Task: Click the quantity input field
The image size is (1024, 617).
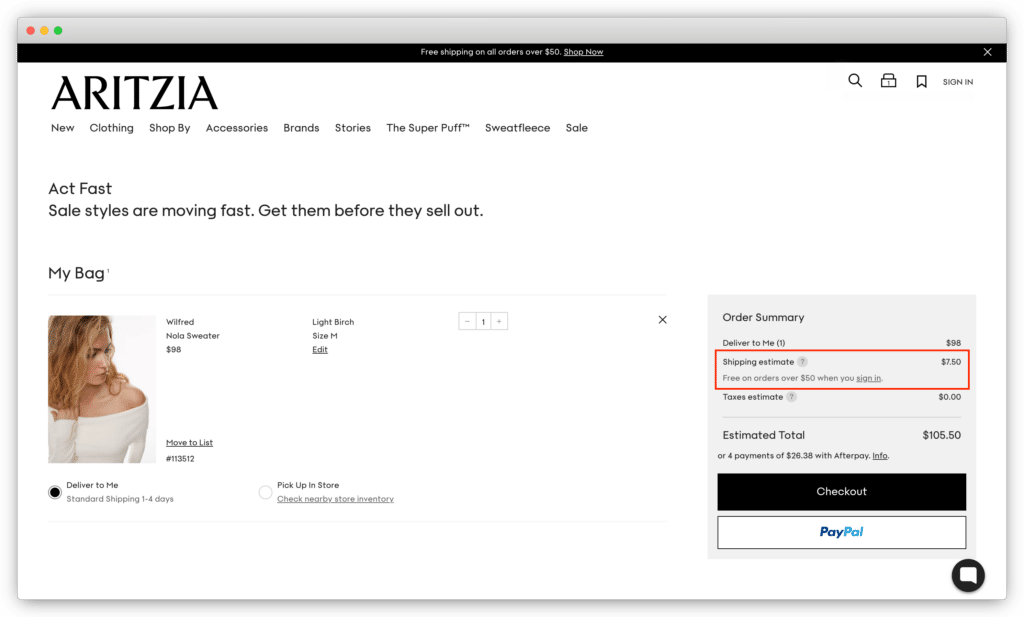Action: (x=483, y=321)
